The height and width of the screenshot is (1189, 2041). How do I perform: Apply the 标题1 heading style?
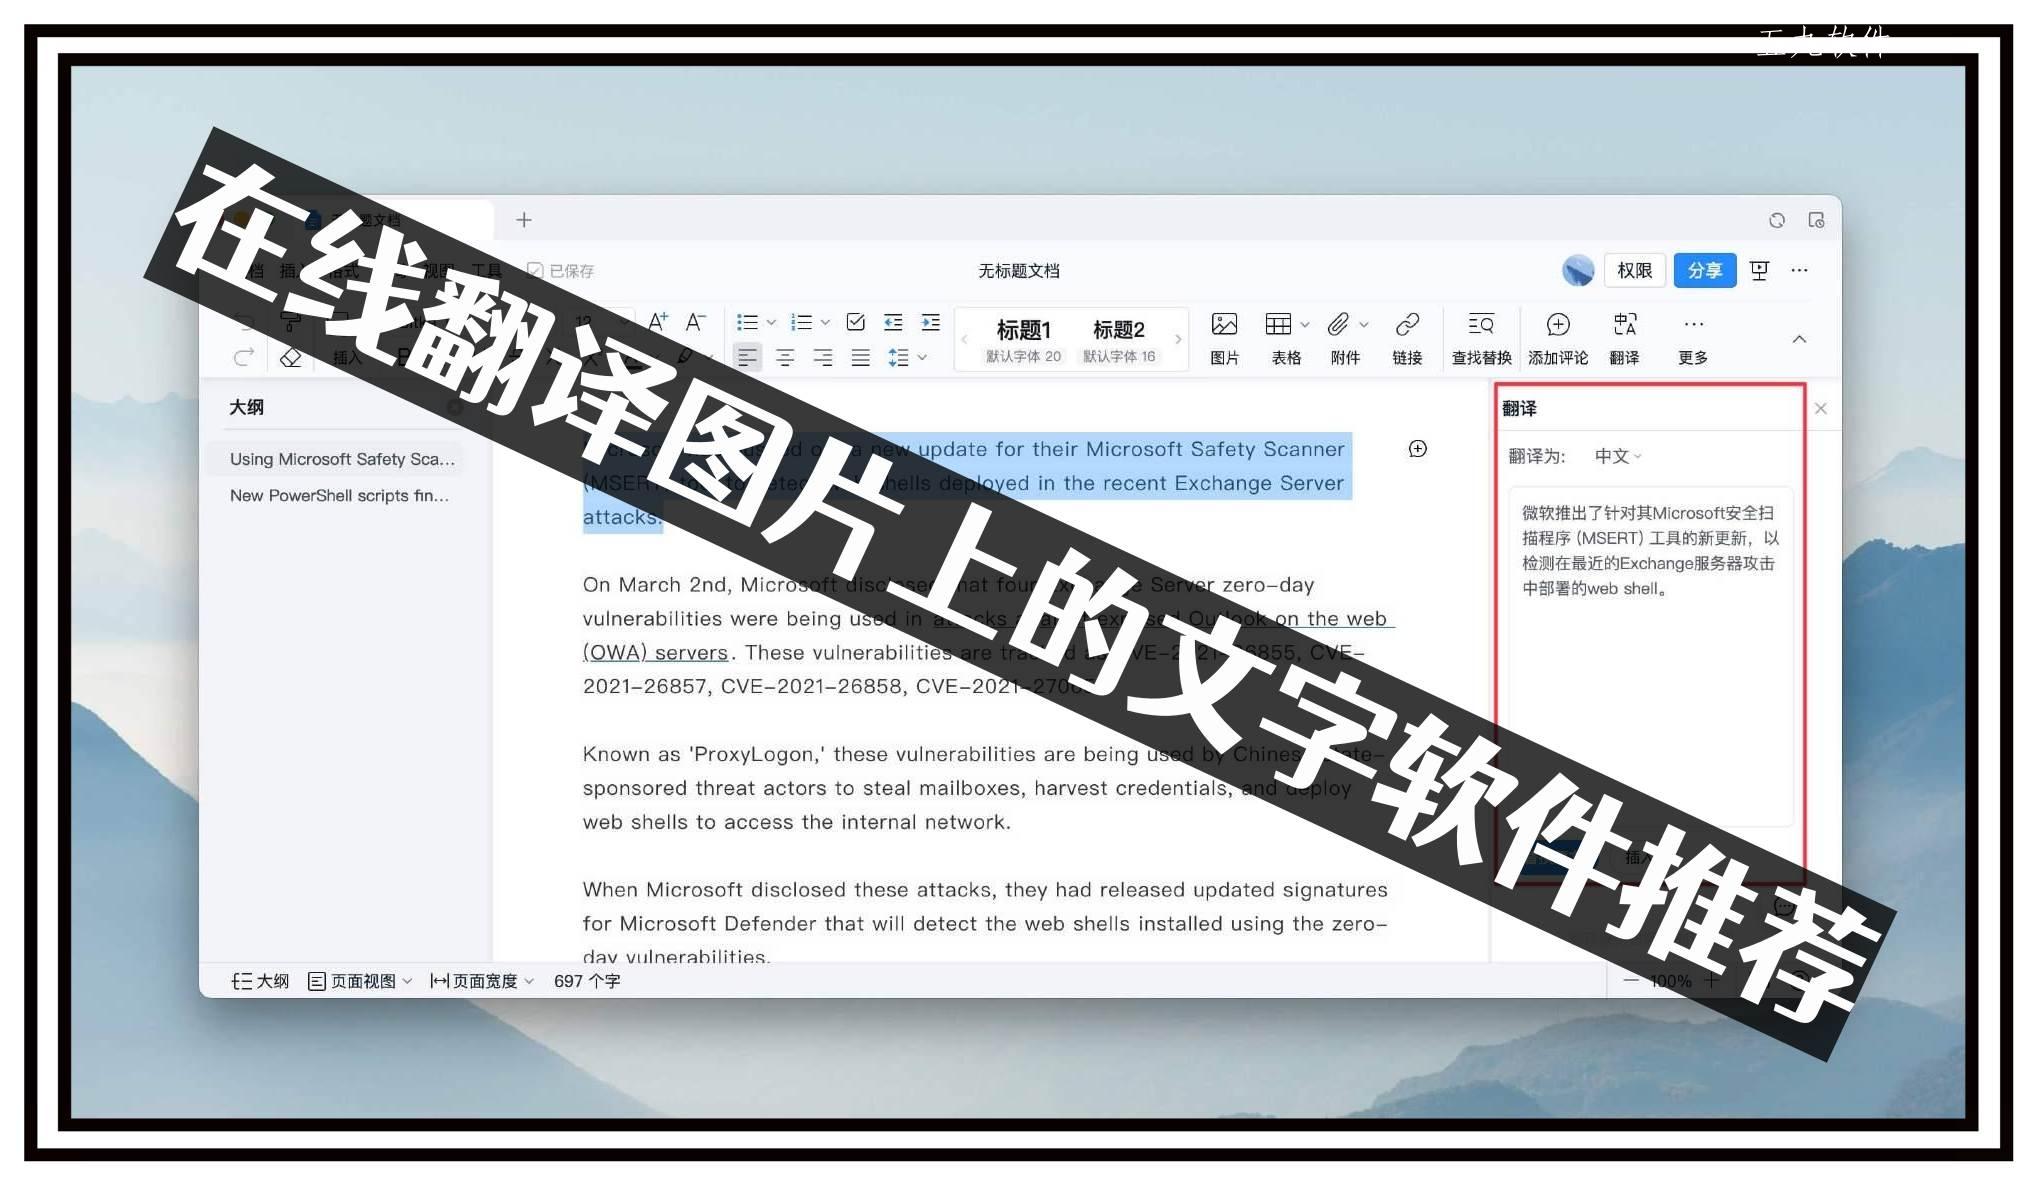[x=1023, y=340]
